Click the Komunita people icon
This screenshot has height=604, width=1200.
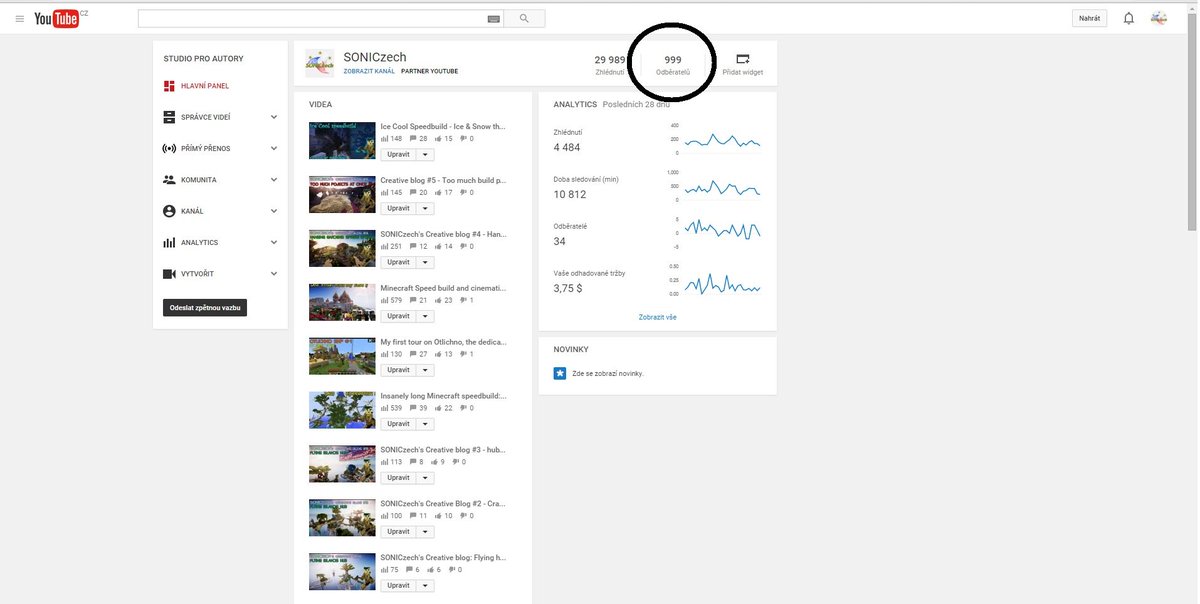[x=169, y=180]
